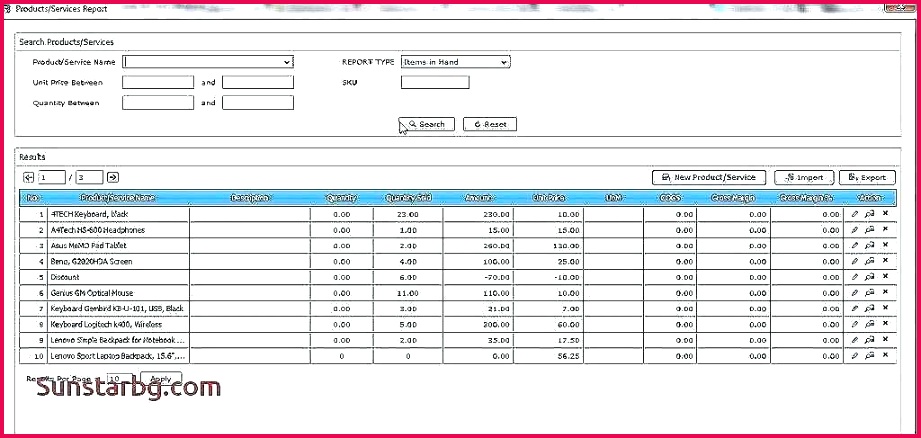
Task: Click the amount value 200.00
Action: point(496,325)
